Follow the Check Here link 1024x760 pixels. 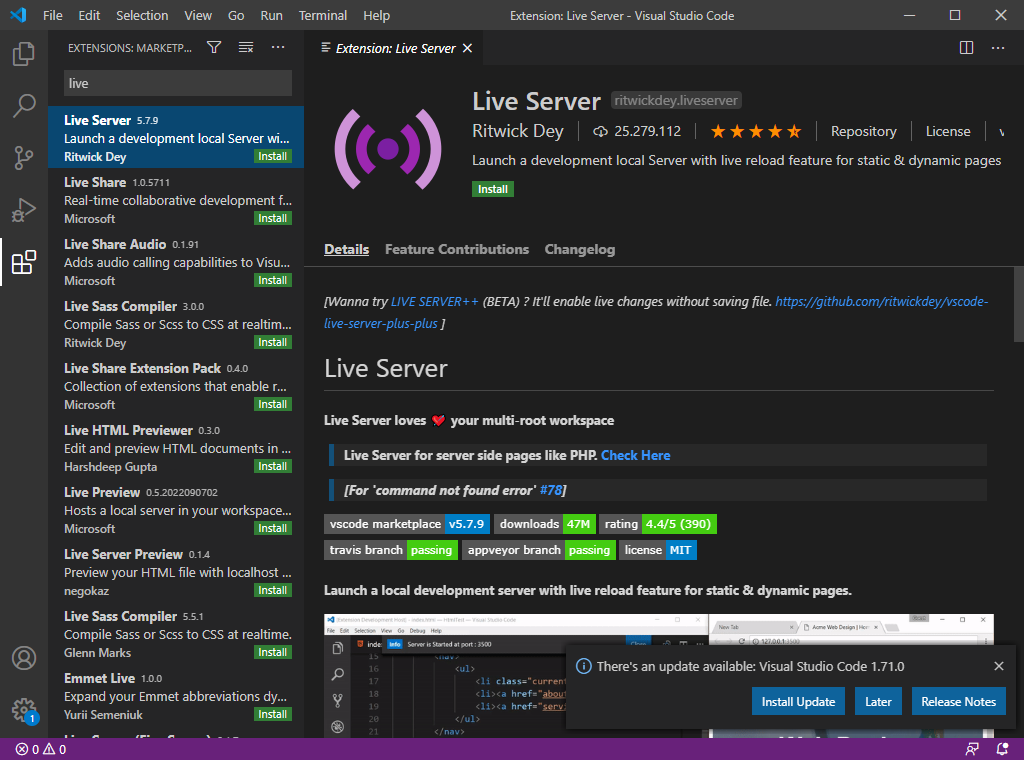[635, 456]
